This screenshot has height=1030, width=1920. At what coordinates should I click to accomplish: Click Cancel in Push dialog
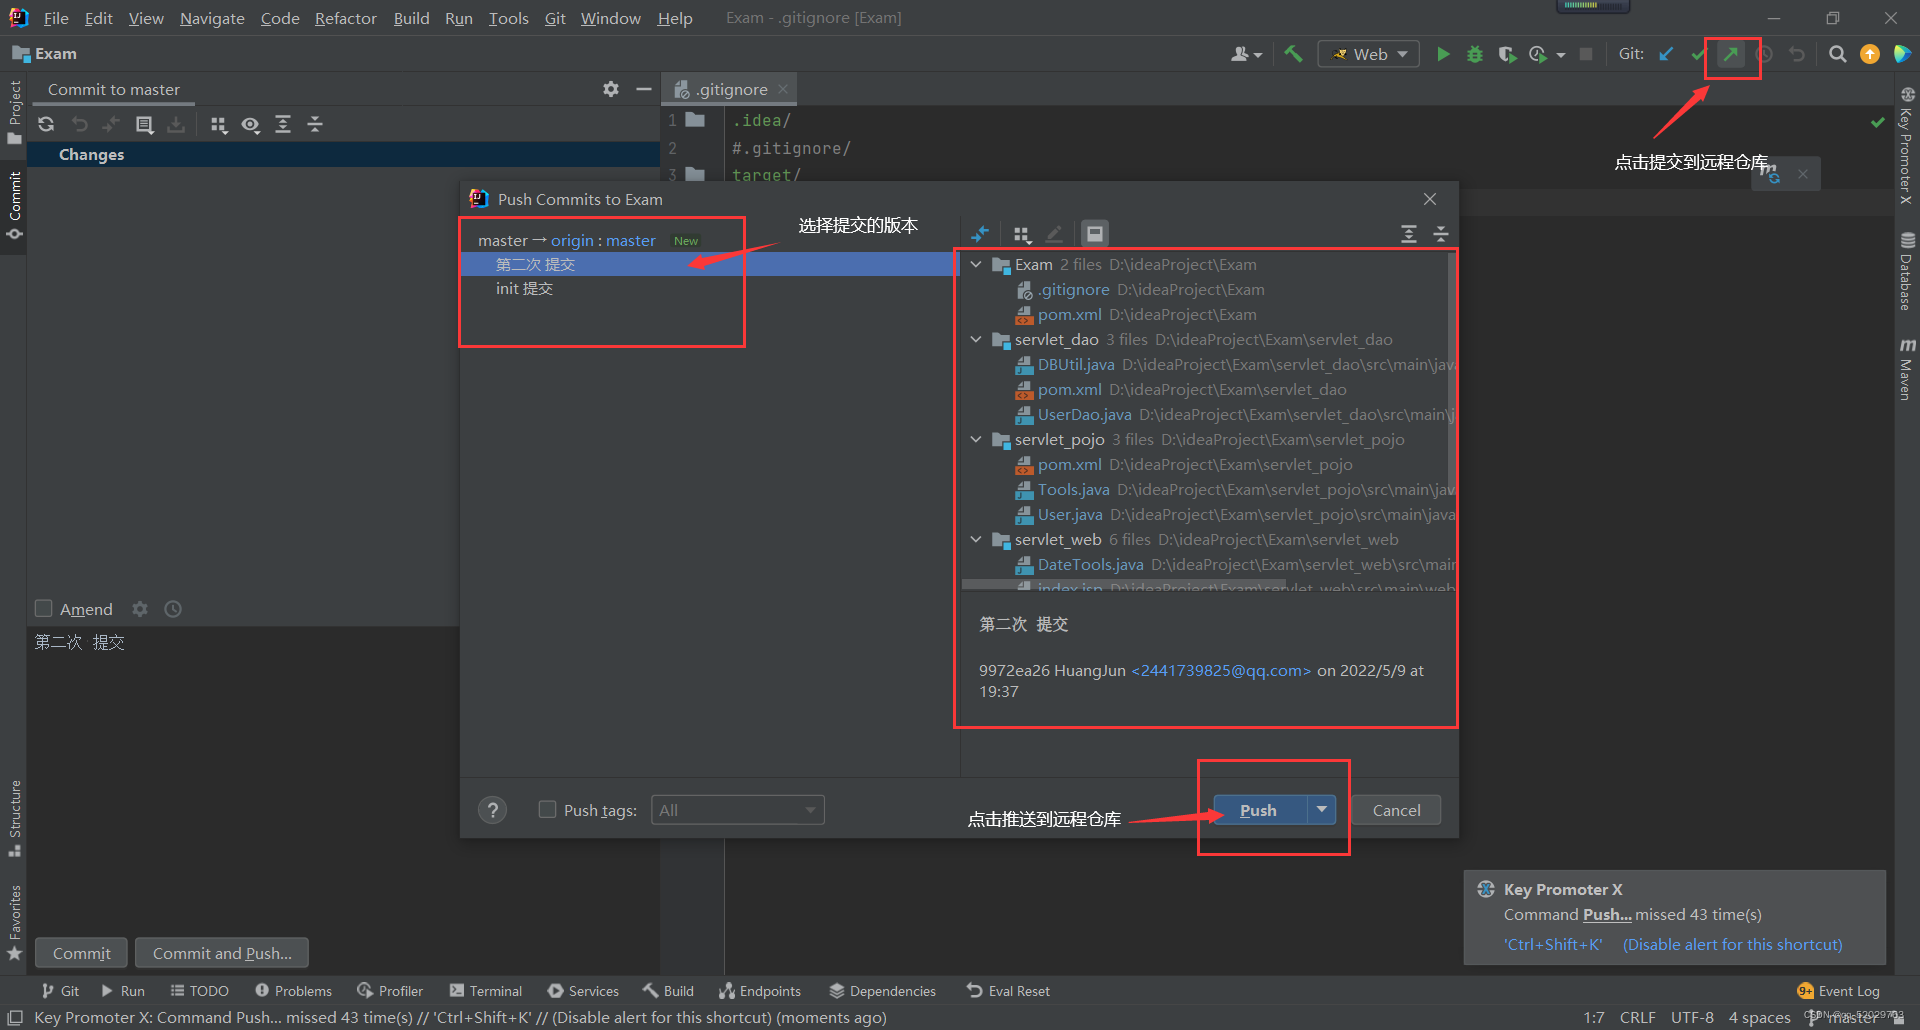pyautogui.click(x=1396, y=810)
